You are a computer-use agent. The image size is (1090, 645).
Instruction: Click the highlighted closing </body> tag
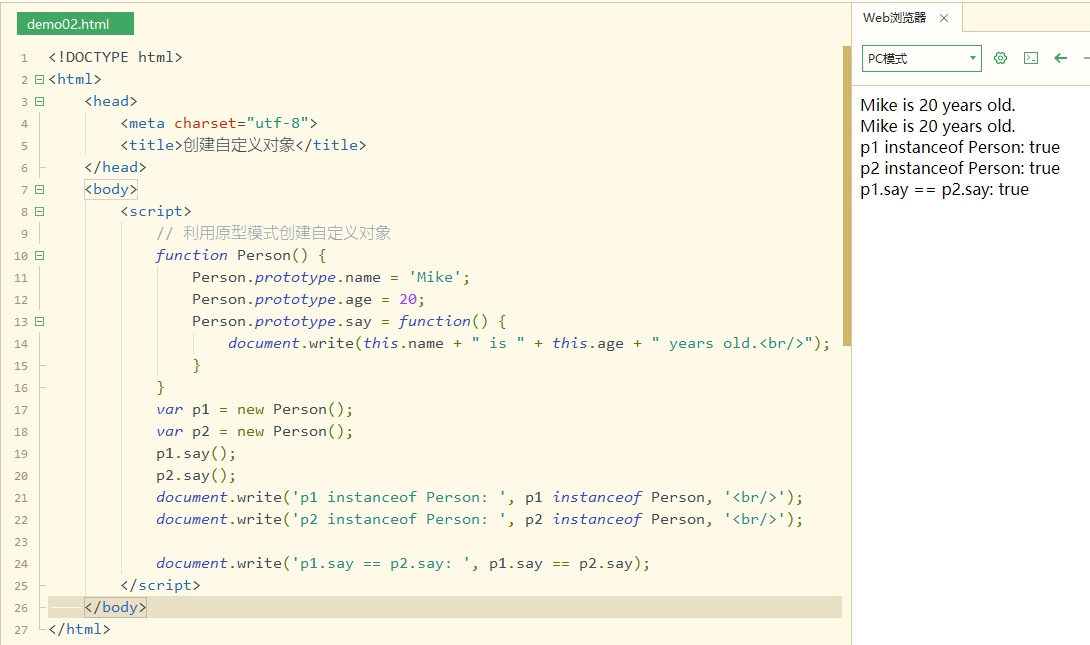(115, 607)
